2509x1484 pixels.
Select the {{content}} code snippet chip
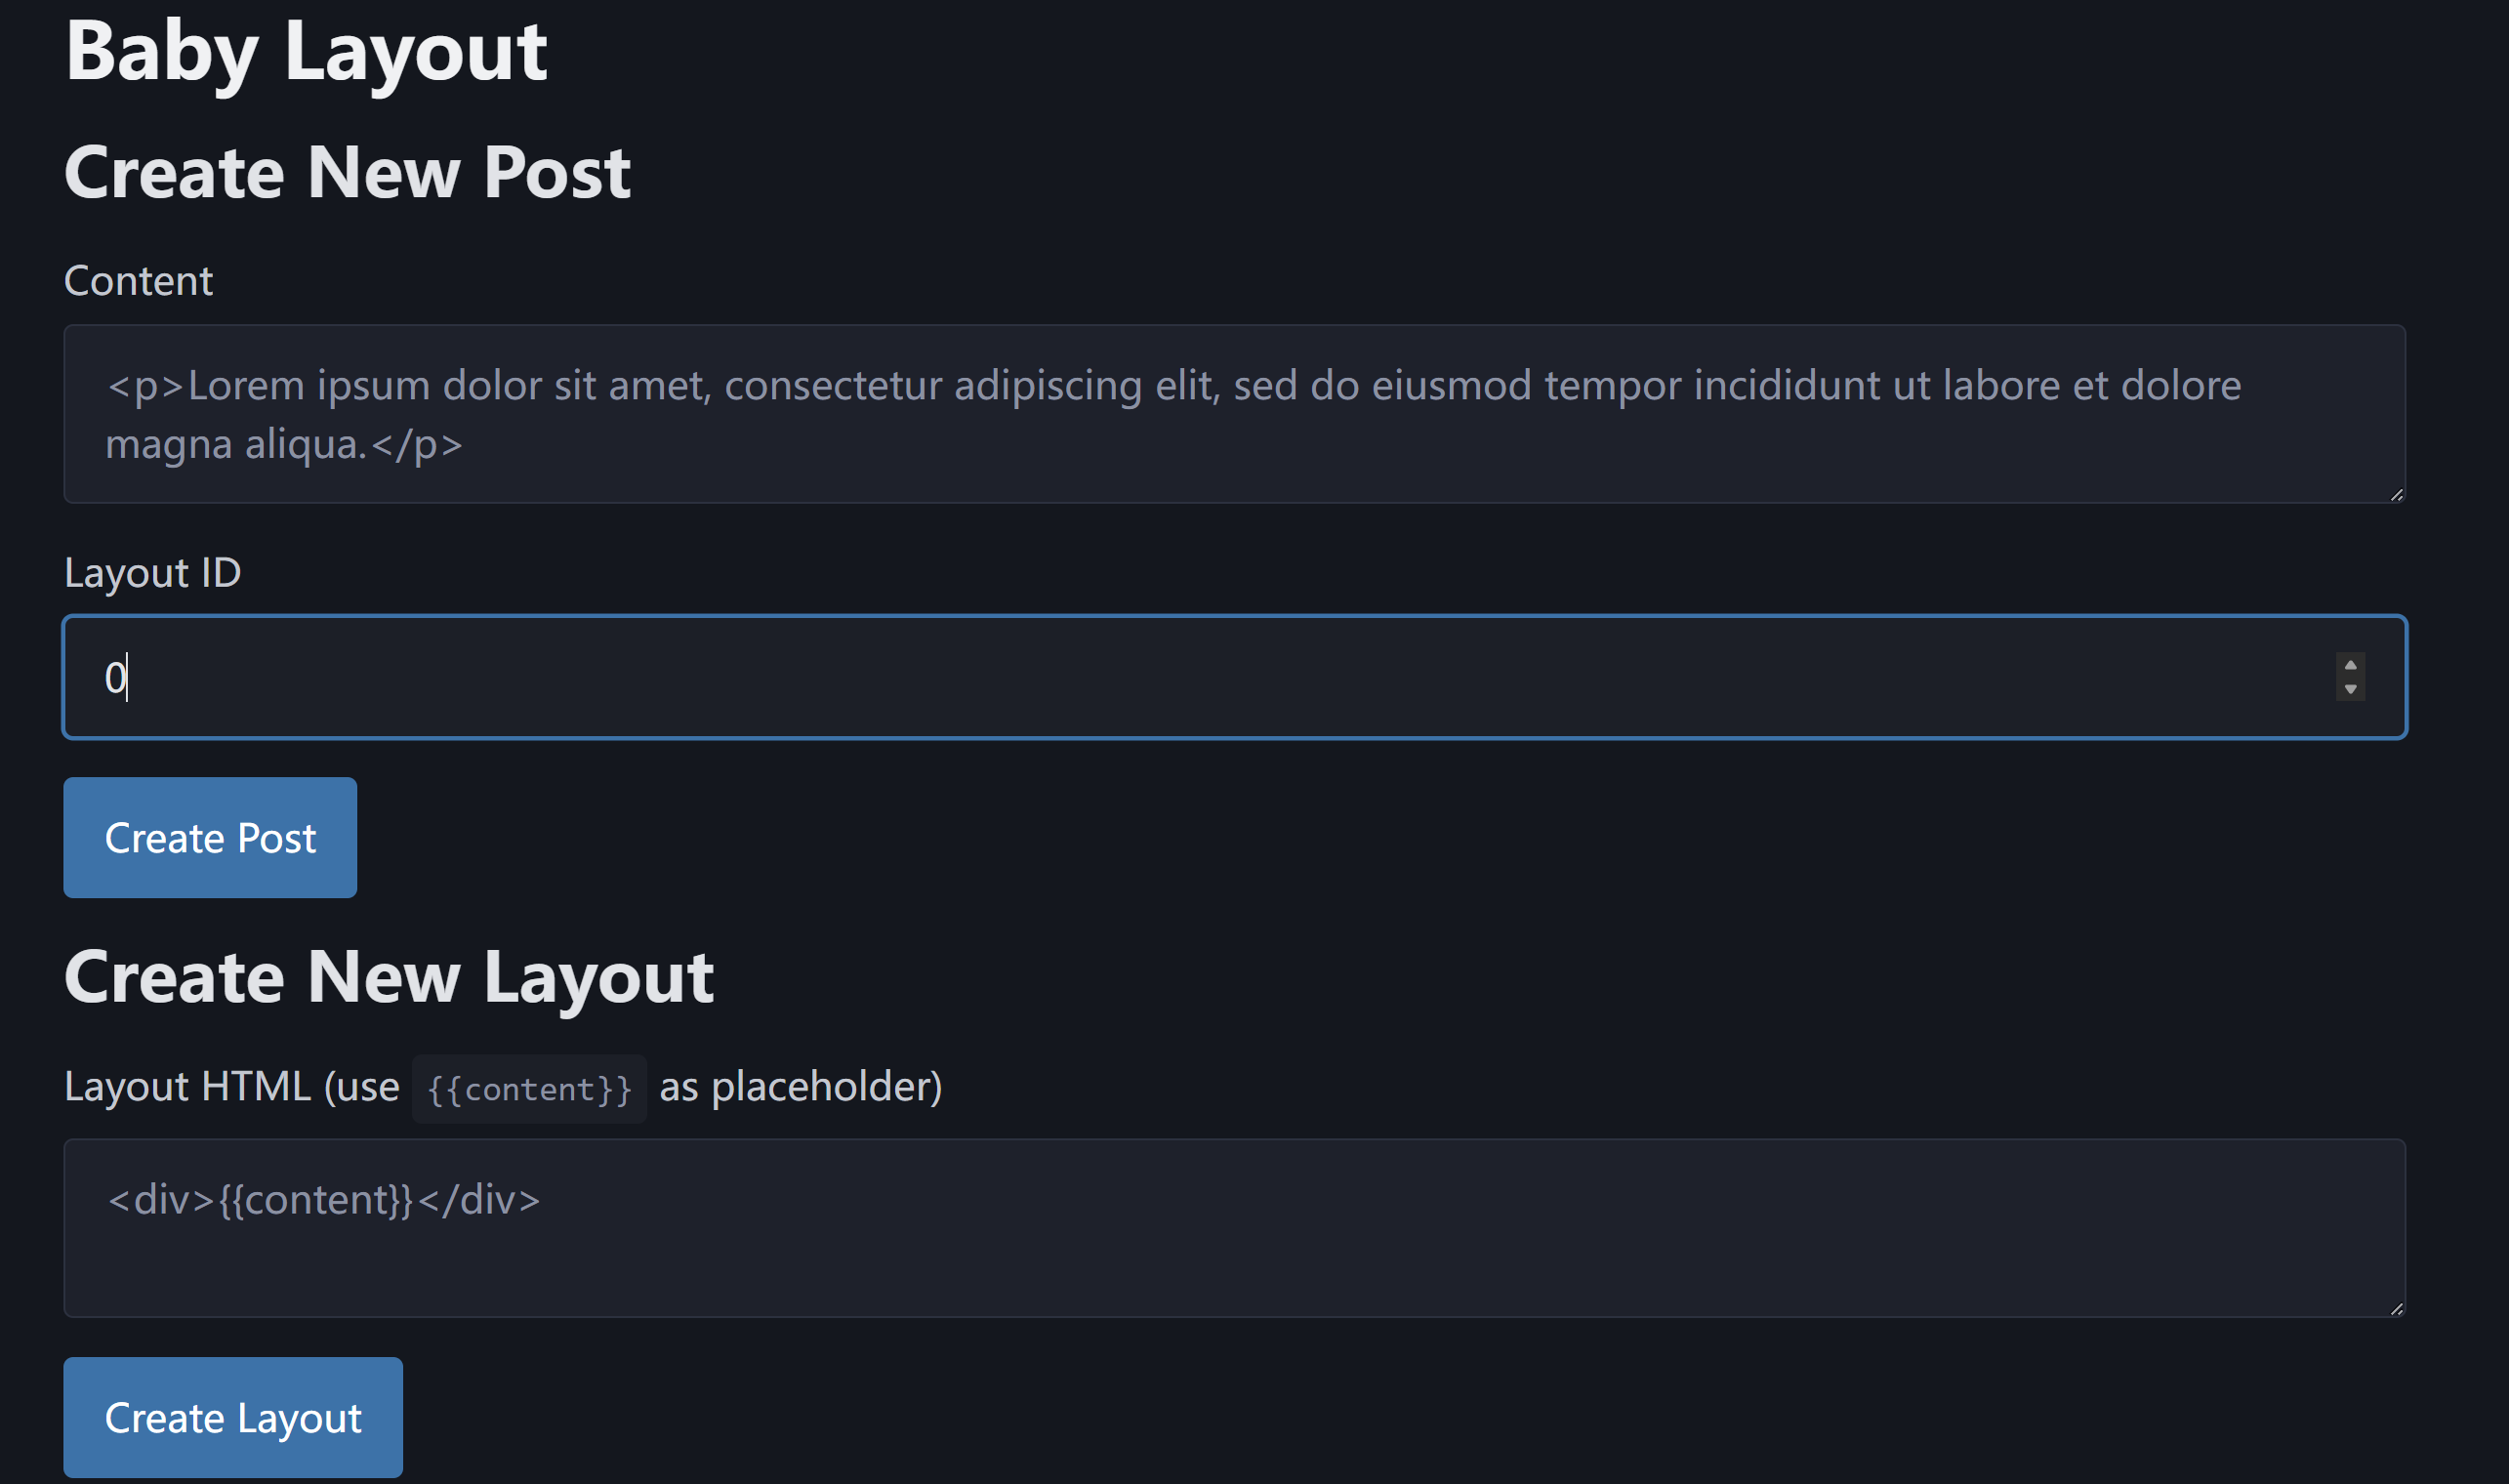tap(529, 1088)
